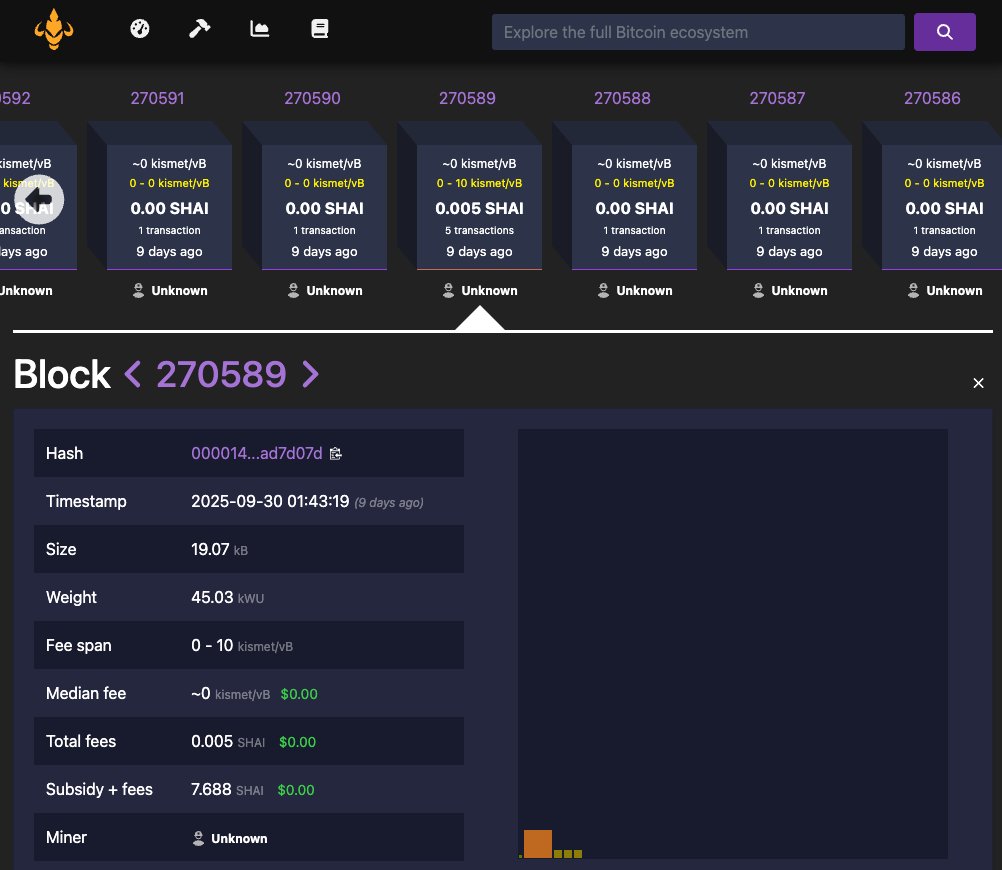1002x870 pixels.
Task: Open the 000014...ad7d07d hash link
Action: (257, 453)
